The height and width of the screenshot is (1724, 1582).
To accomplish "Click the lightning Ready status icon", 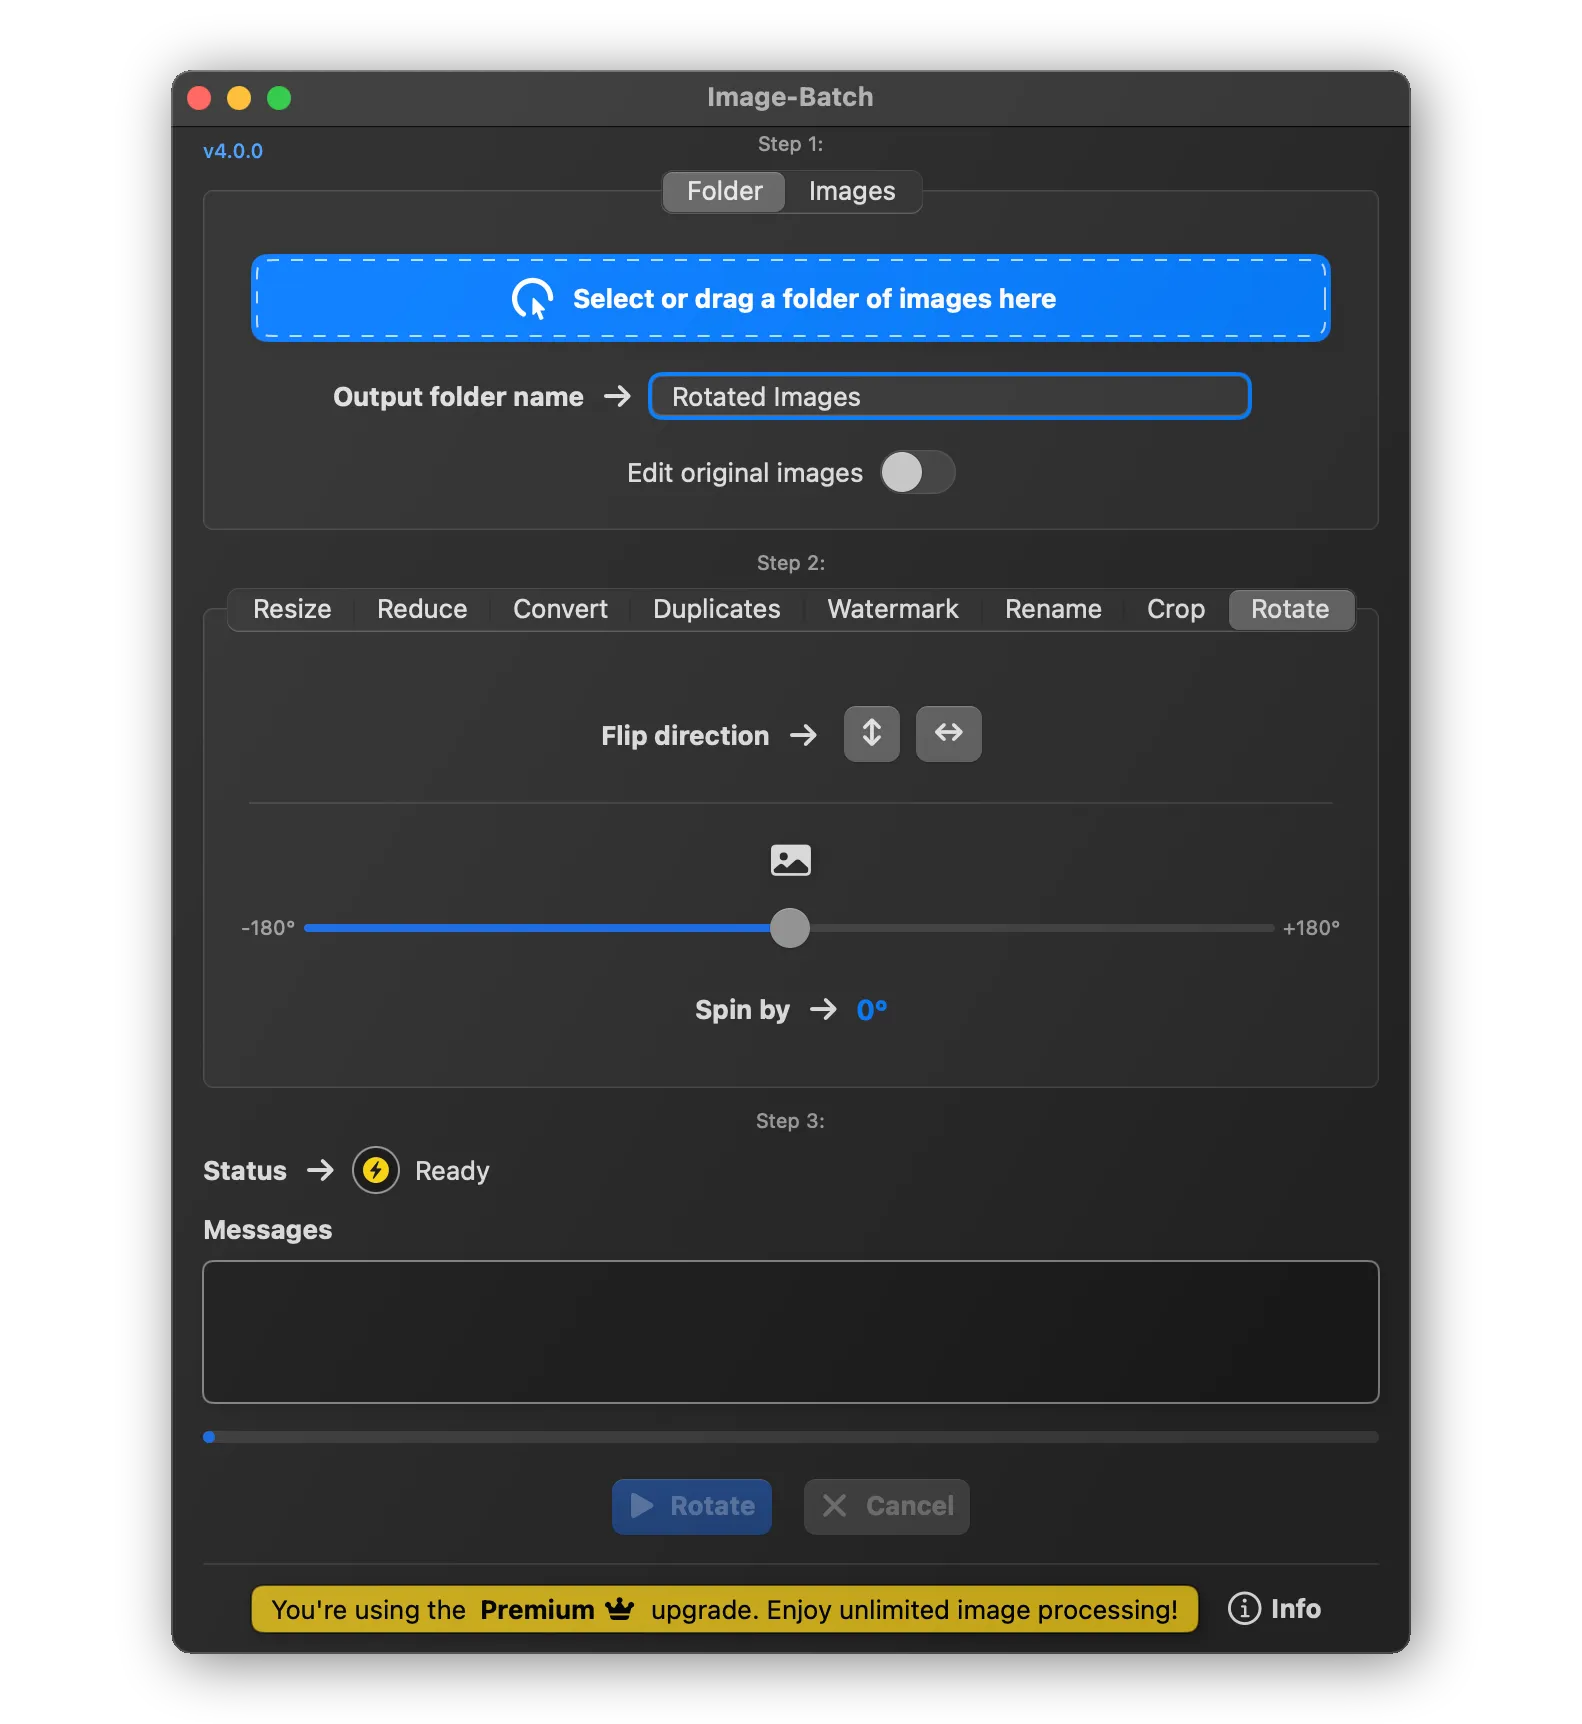I will (x=376, y=1170).
